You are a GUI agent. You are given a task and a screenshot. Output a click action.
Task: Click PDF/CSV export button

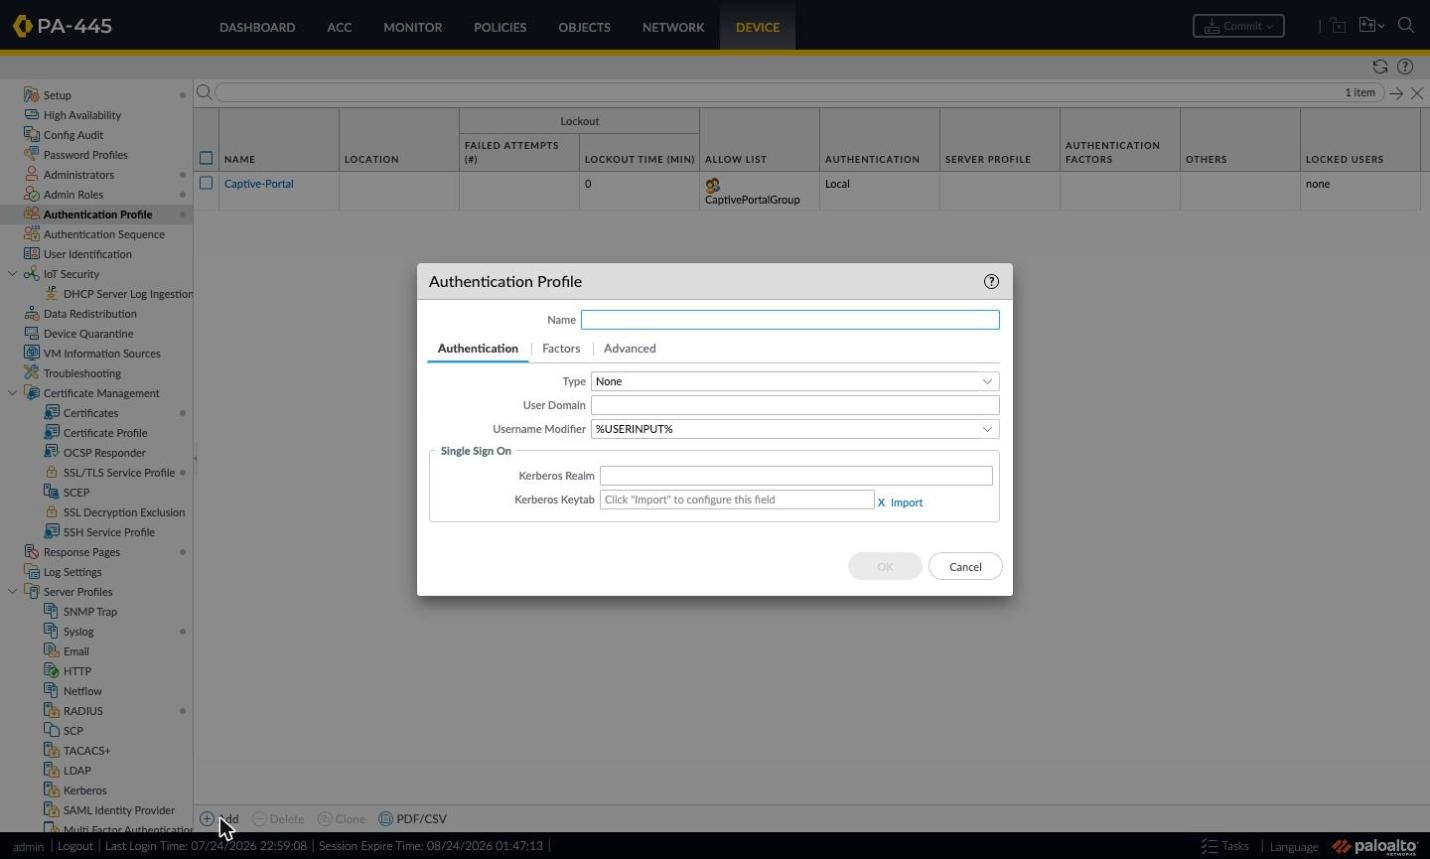tap(412, 819)
